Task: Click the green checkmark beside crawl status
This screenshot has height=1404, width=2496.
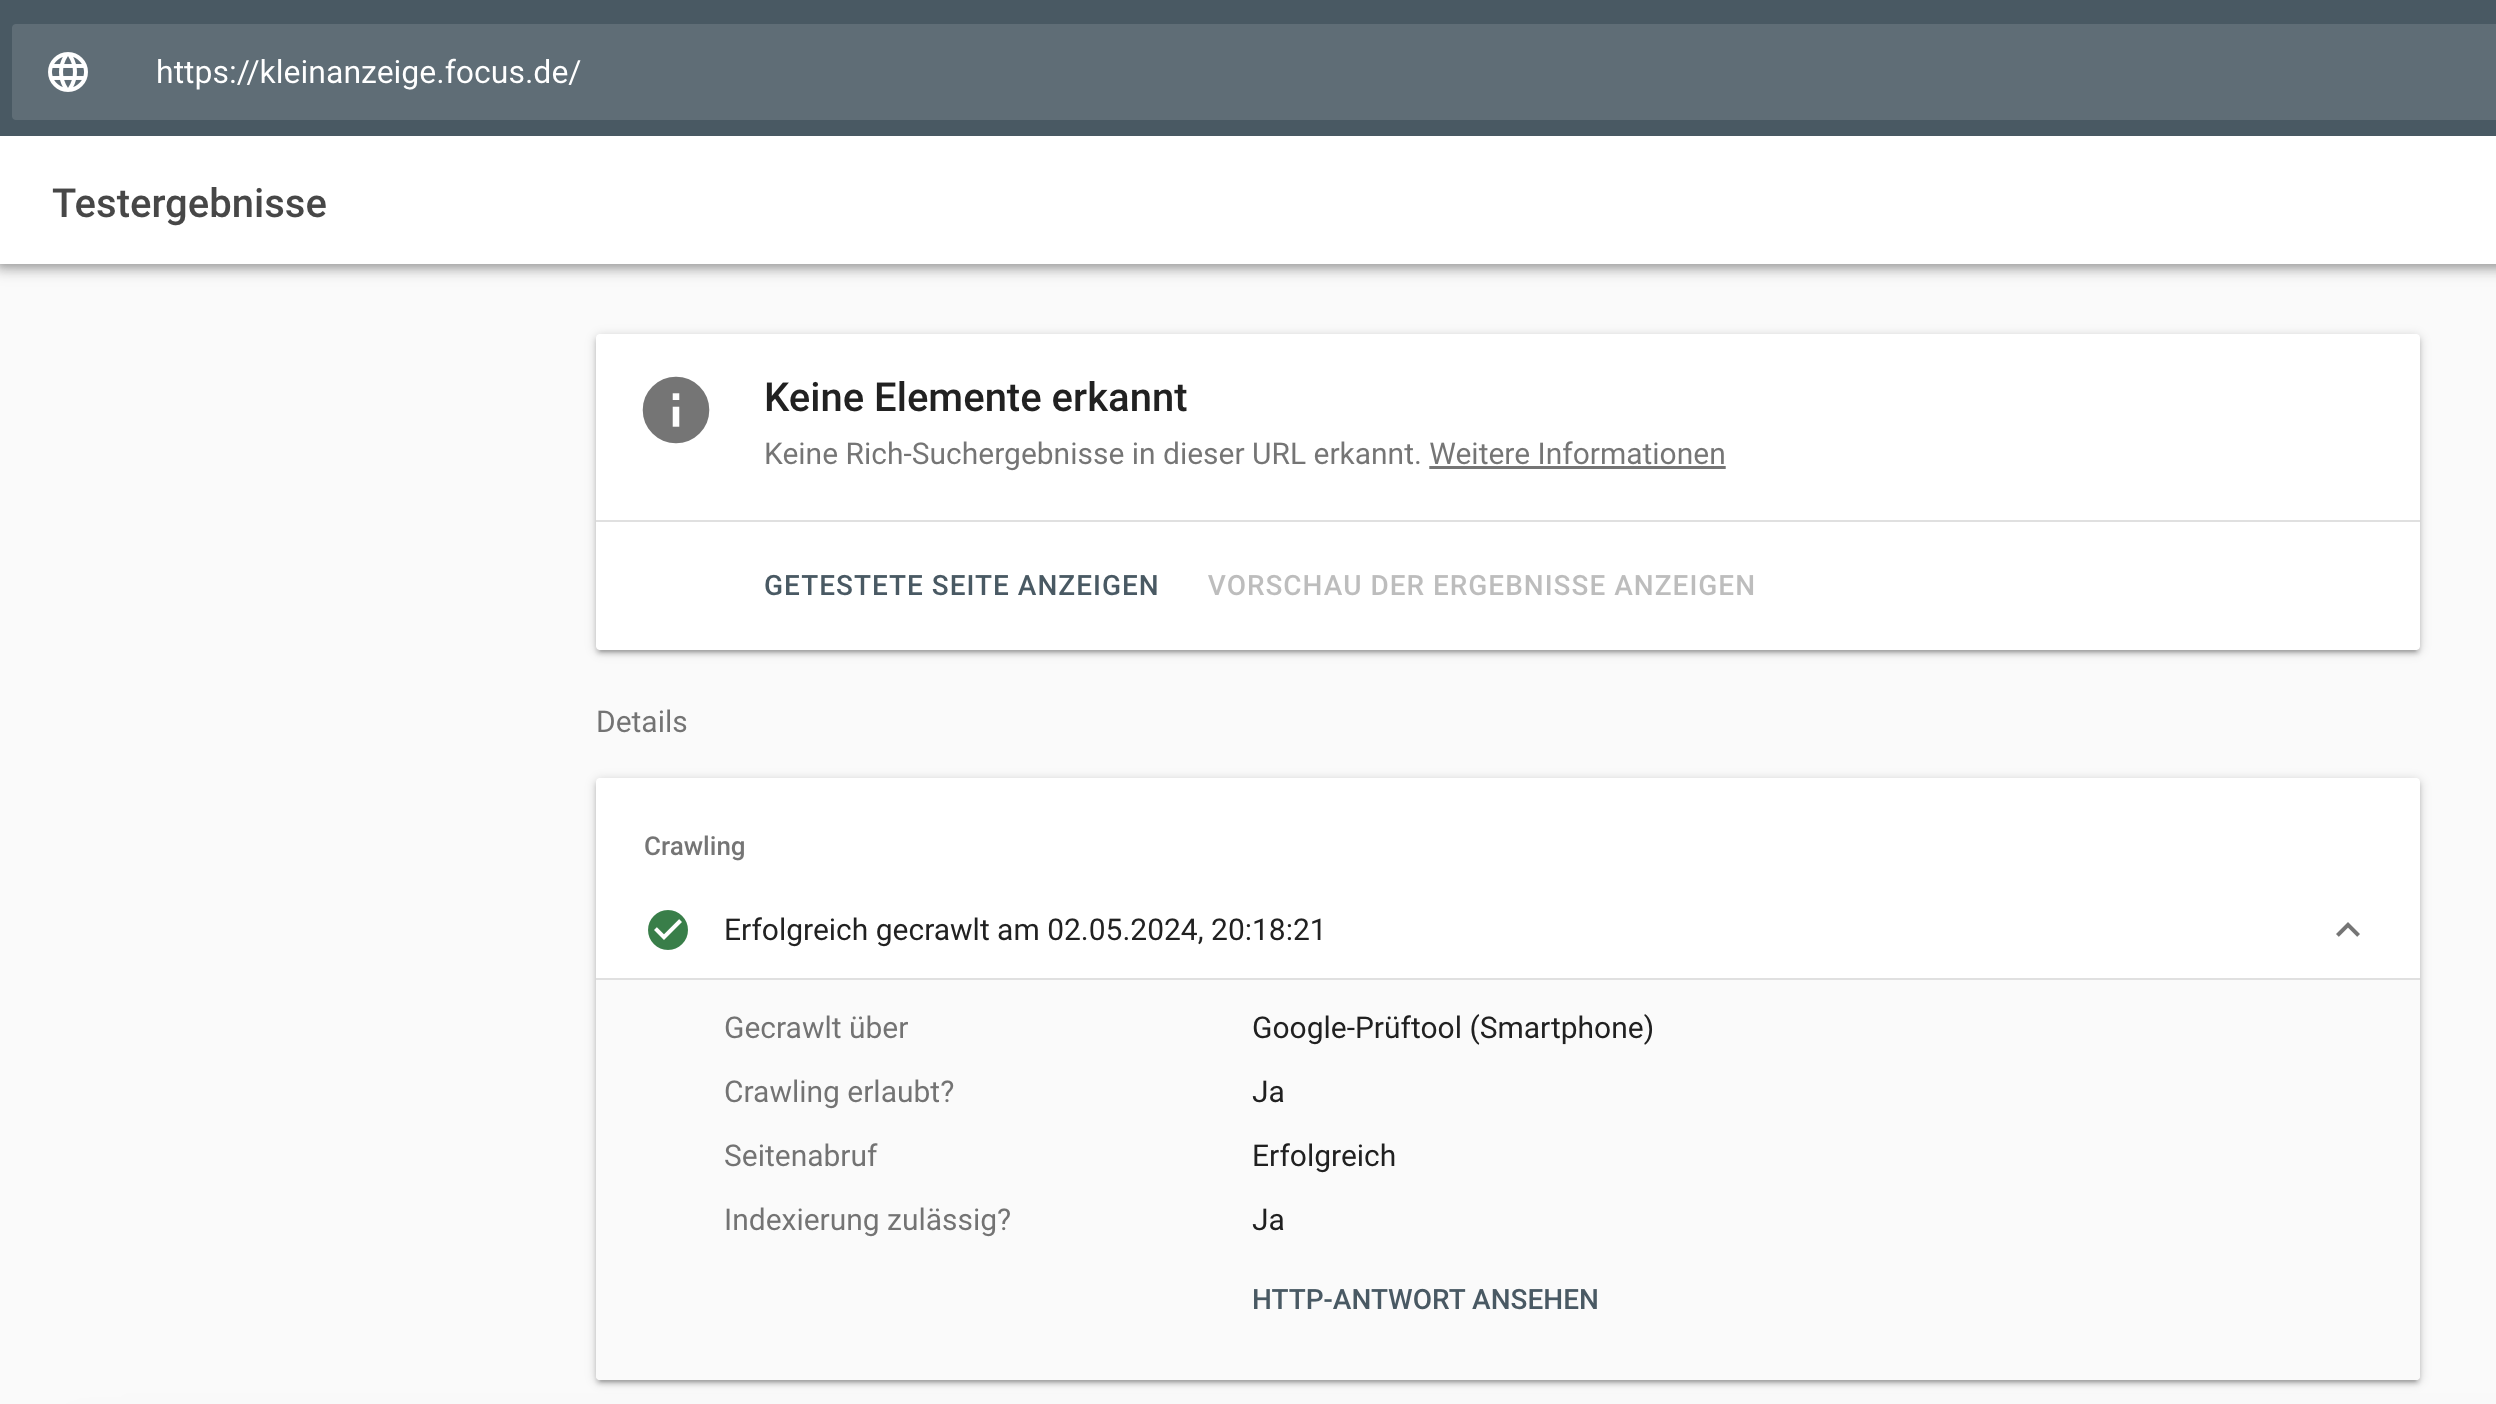Action: coord(668,930)
